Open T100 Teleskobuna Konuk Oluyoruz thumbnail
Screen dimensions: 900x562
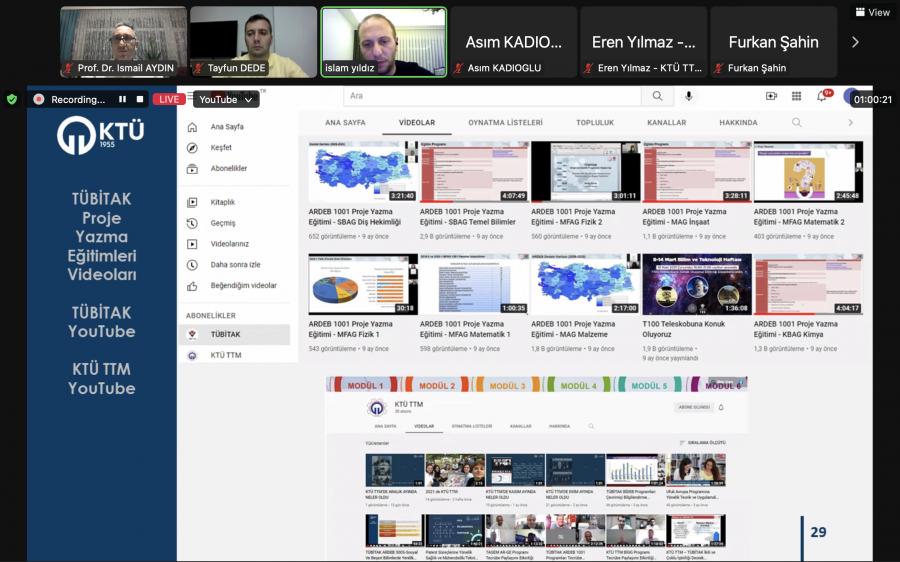tap(697, 284)
